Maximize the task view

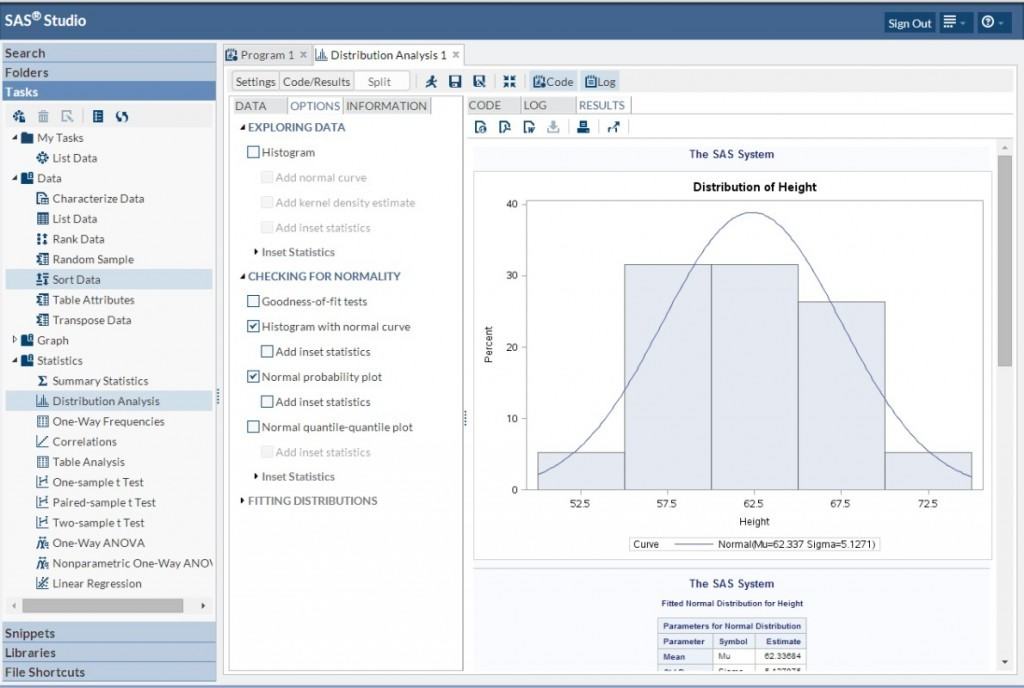pos(508,81)
